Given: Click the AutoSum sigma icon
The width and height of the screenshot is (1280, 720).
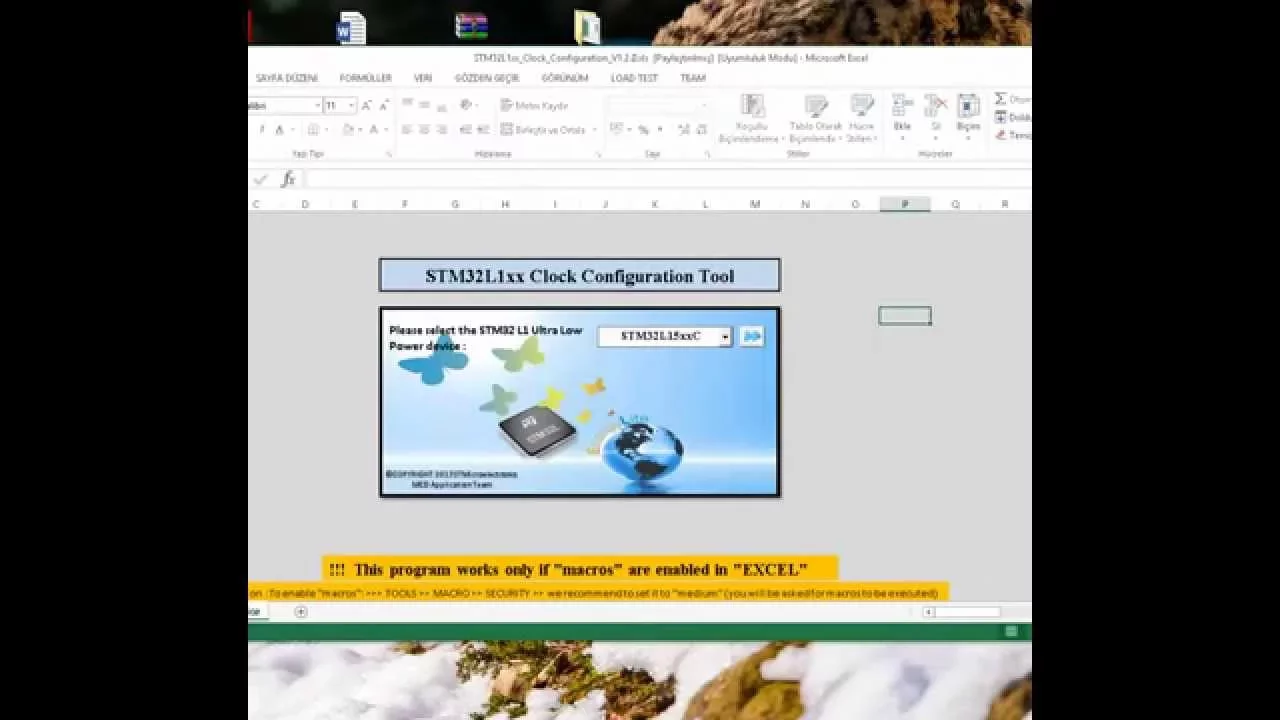Looking at the screenshot, I should [x=1000, y=99].
